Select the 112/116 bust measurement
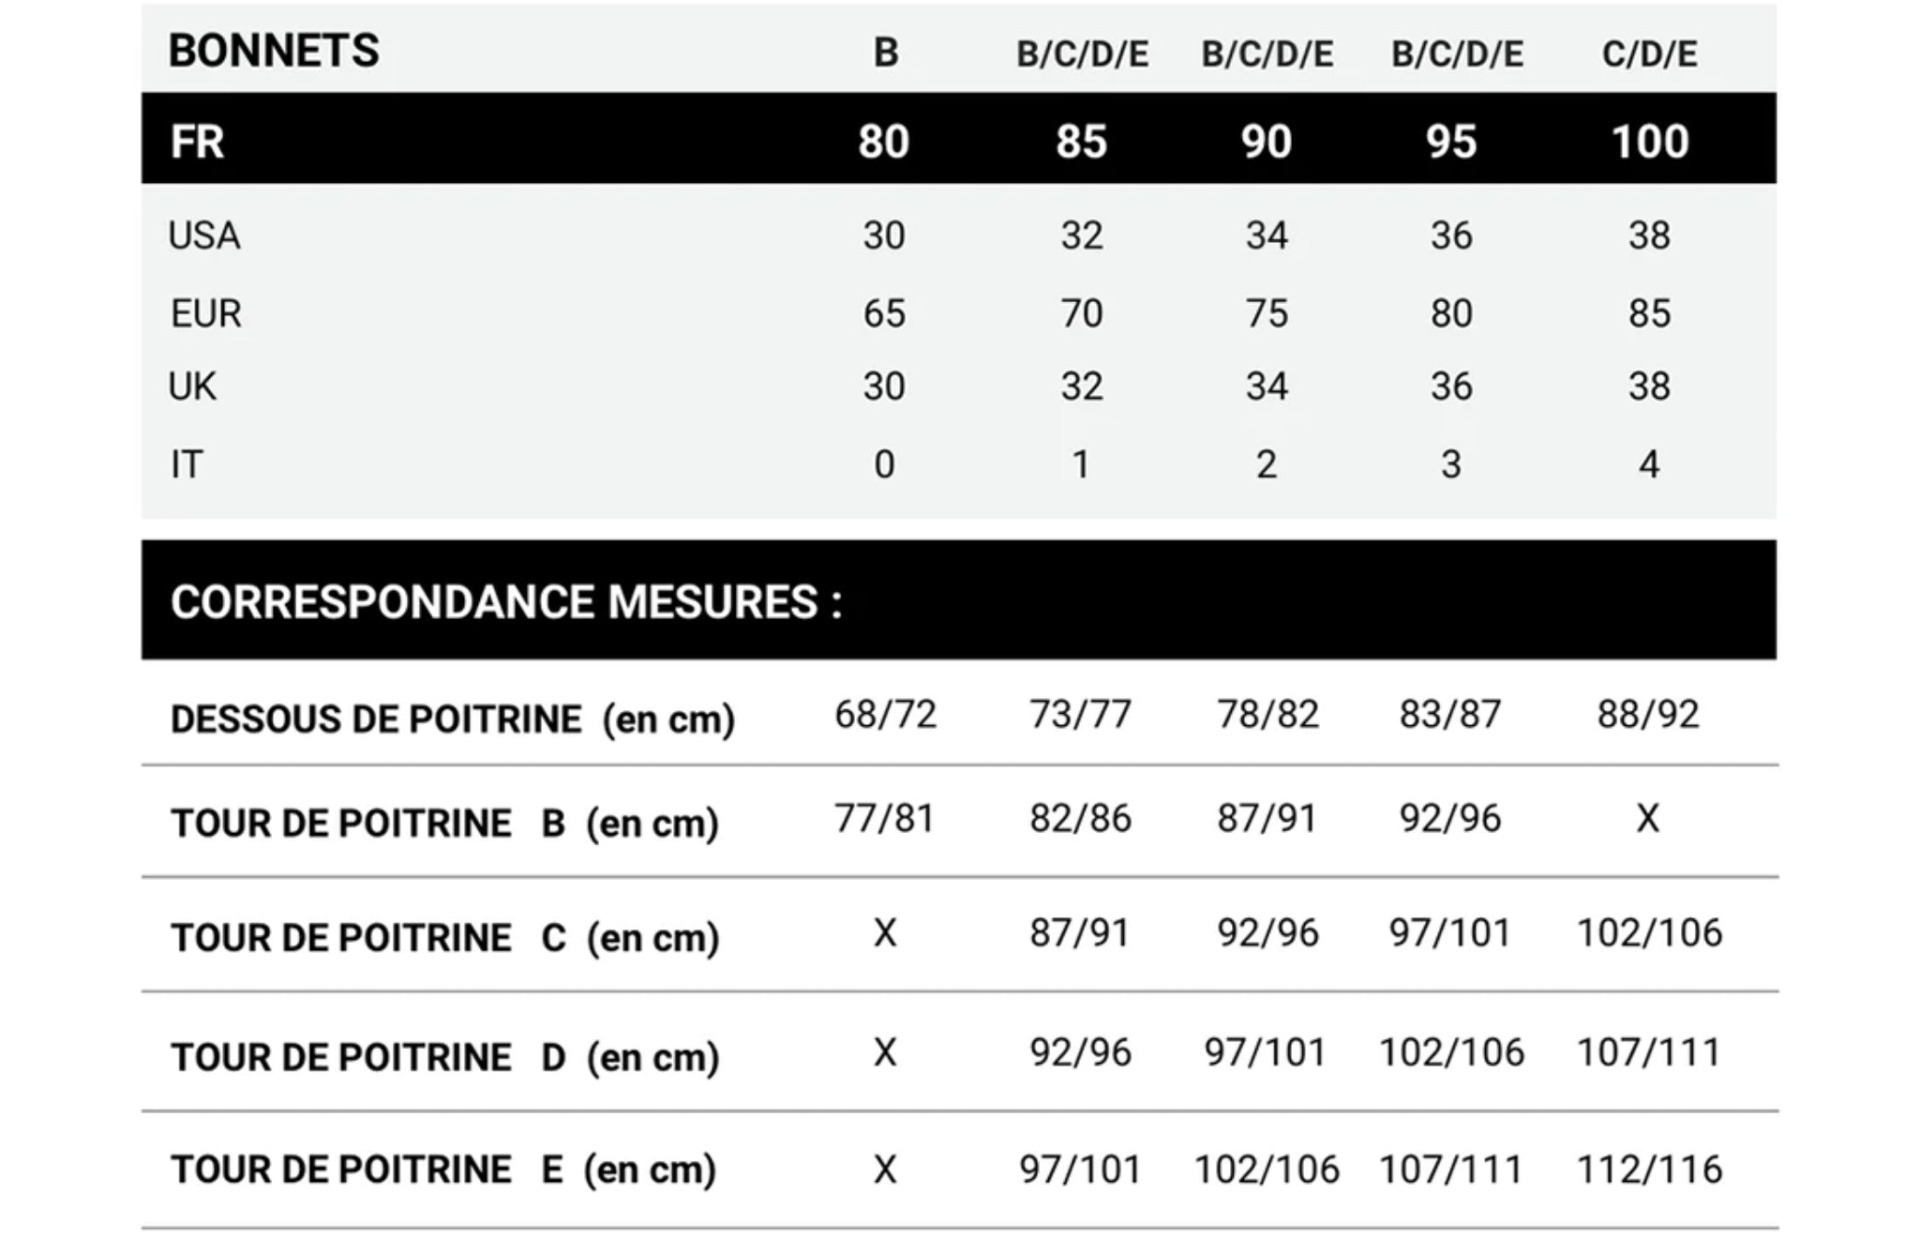 coord(1649,1169)
